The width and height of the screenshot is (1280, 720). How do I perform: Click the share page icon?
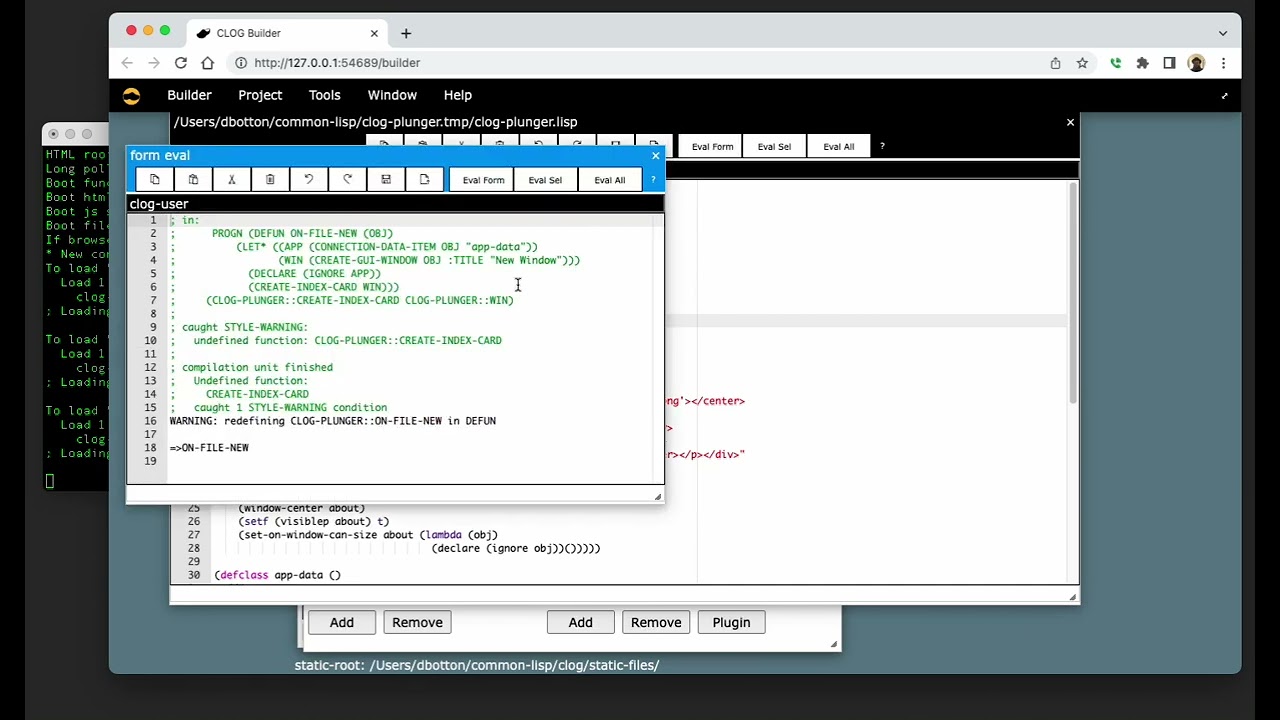click(1055, 63)
